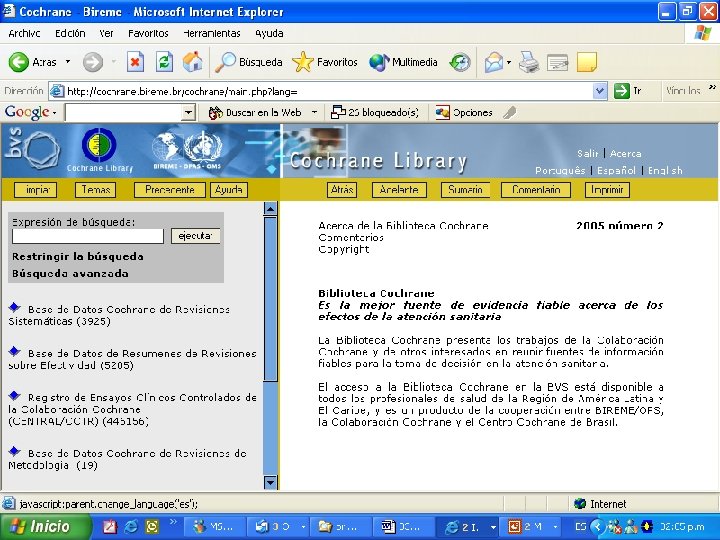Open Multimedia toolbar button
Screen dimensions: 720x540
click(x=403, y=62)
